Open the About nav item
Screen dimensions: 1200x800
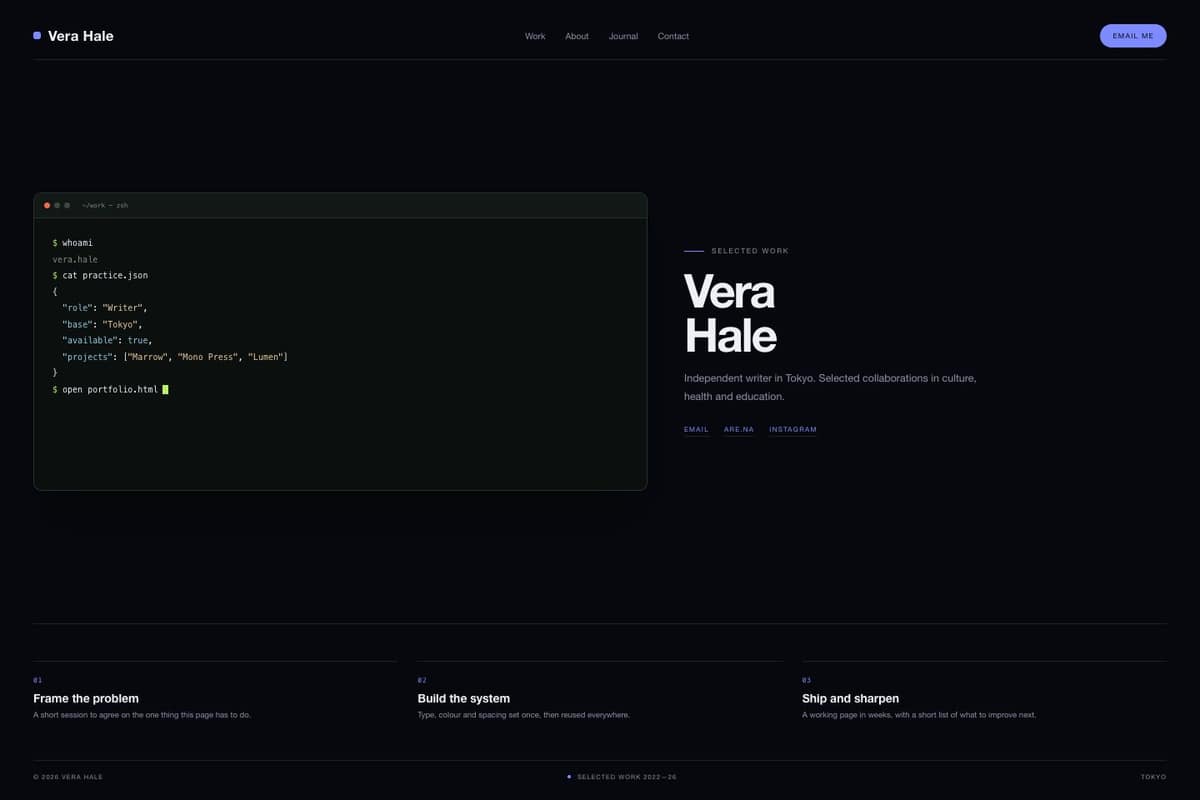(577, 36)
